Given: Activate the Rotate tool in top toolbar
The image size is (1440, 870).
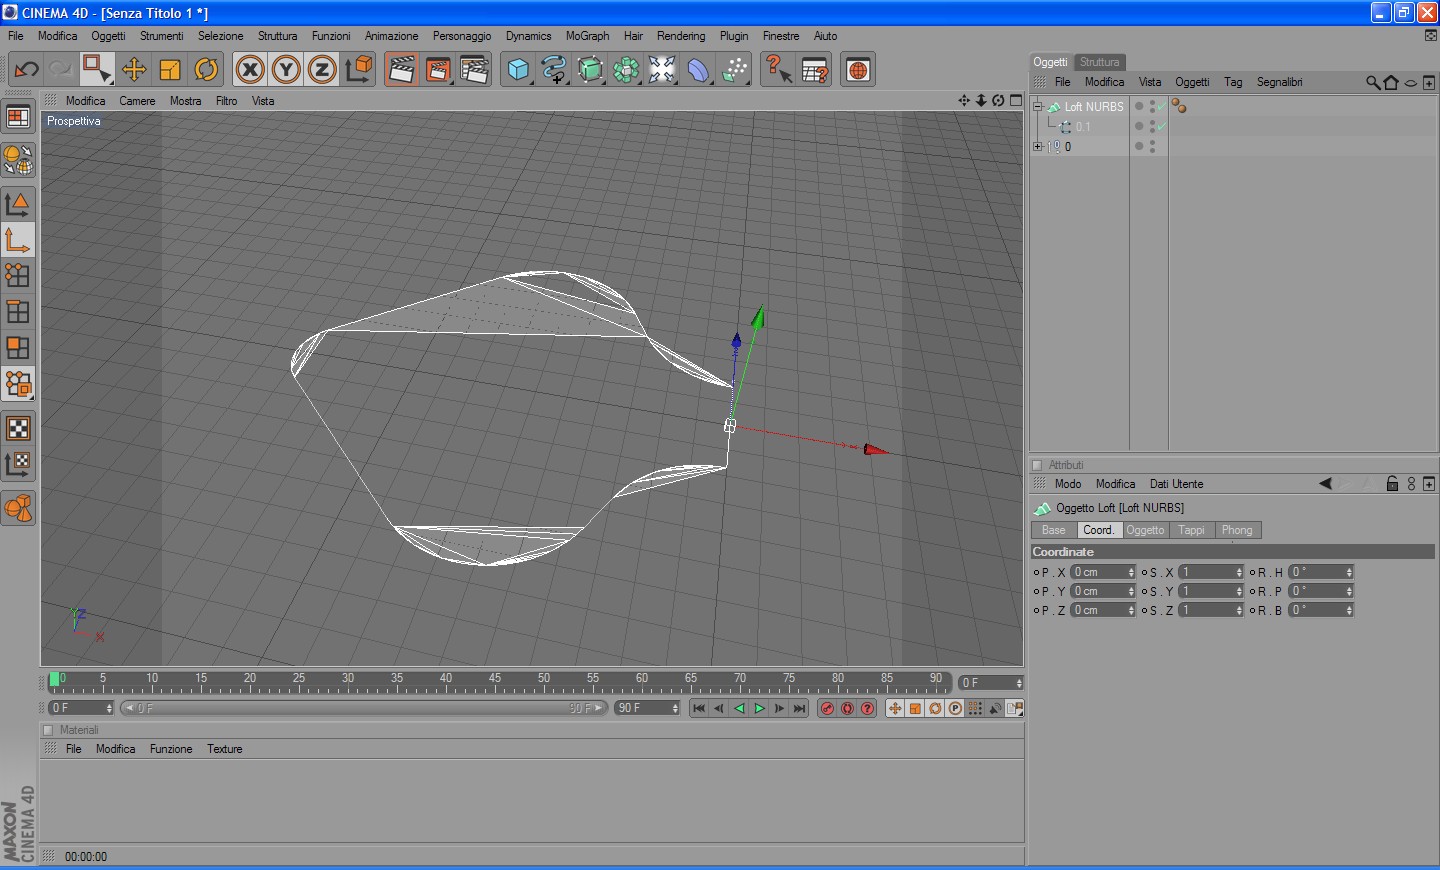Looking at the screenshot, I should point(206,70).
